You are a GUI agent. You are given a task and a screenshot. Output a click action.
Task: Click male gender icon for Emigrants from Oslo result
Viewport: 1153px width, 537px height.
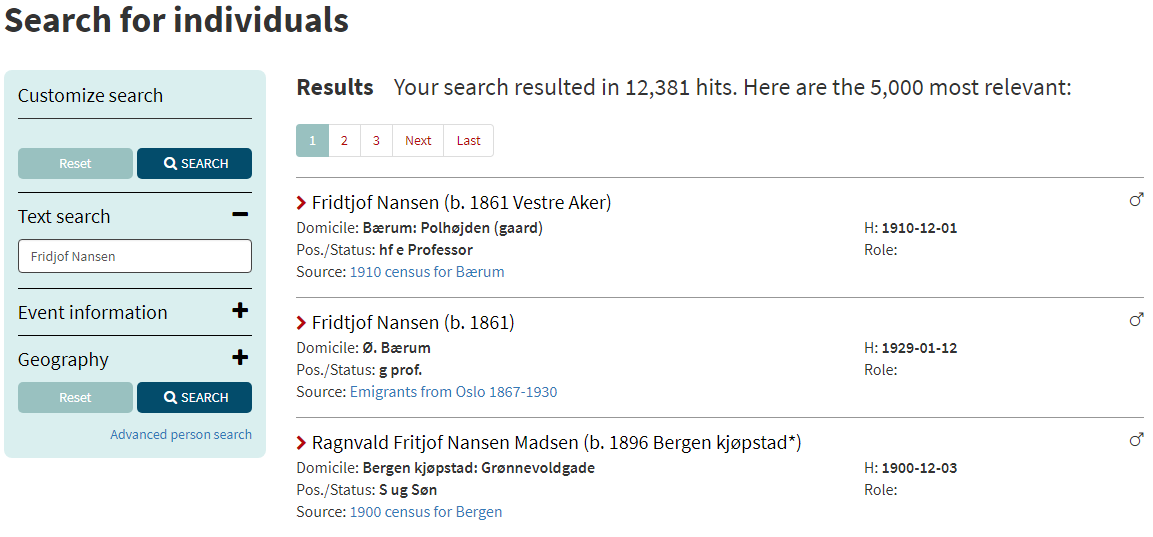[x=1136, y=320]
